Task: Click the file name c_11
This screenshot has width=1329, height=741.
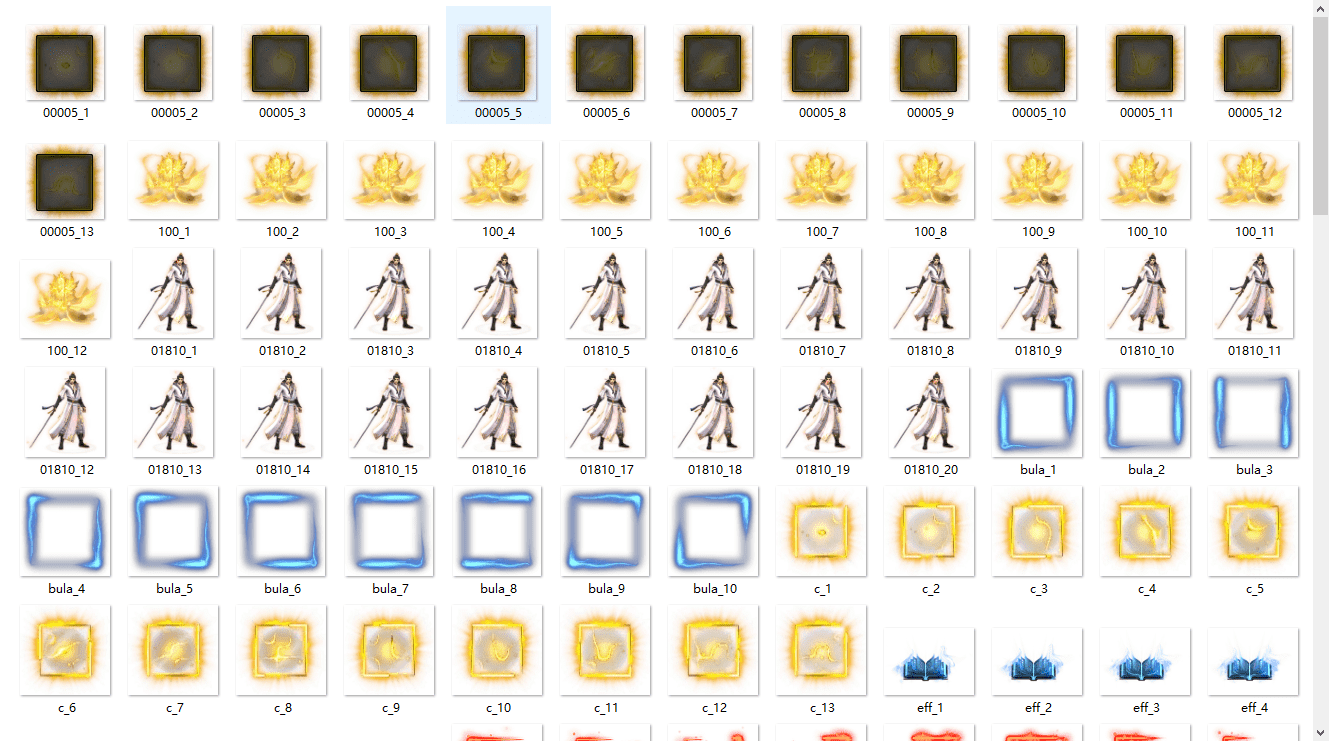Action: coord(606,708)
